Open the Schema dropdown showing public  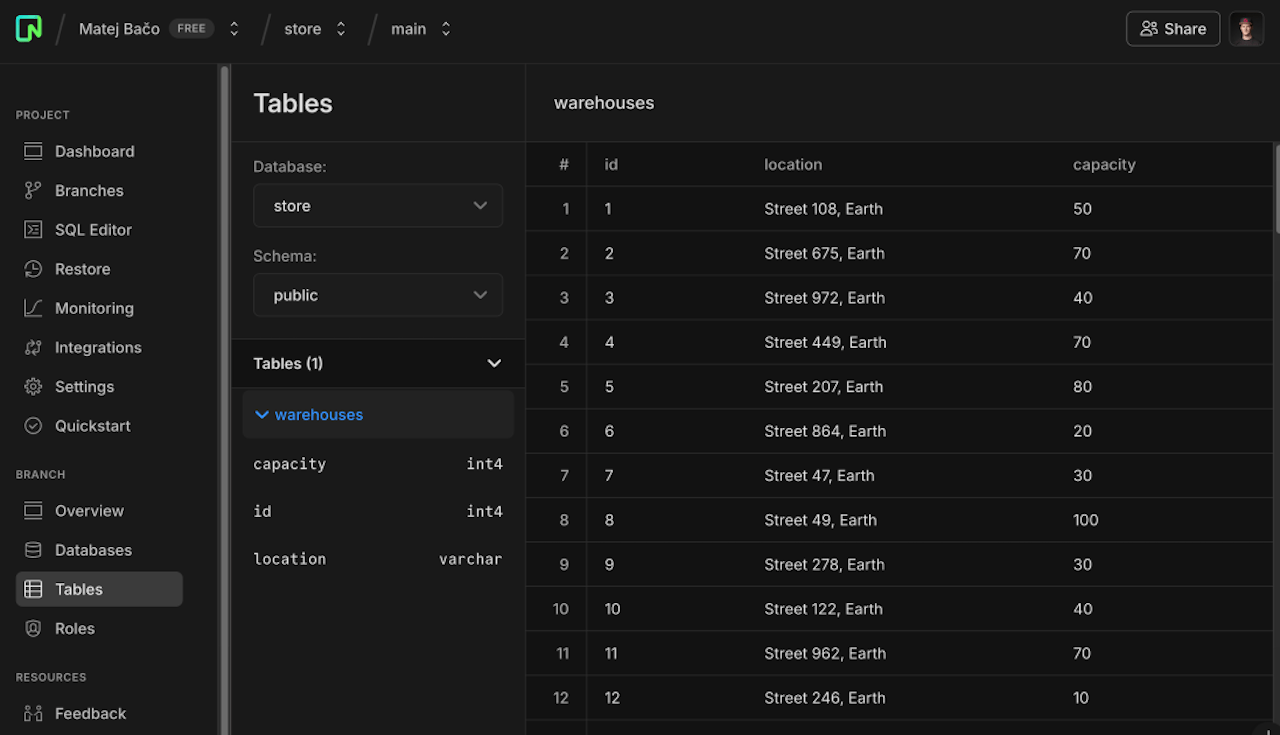[x=377, y=295]
